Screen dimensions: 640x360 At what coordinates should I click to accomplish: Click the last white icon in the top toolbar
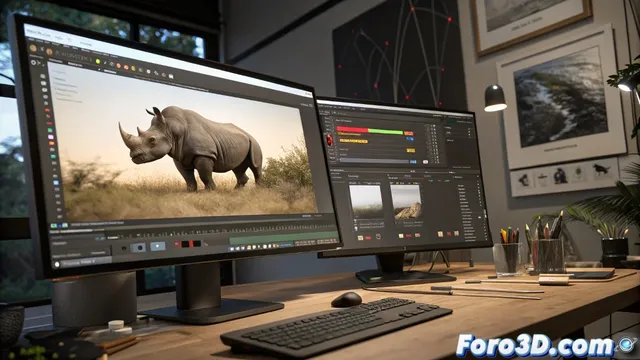[x=171, y=76]
